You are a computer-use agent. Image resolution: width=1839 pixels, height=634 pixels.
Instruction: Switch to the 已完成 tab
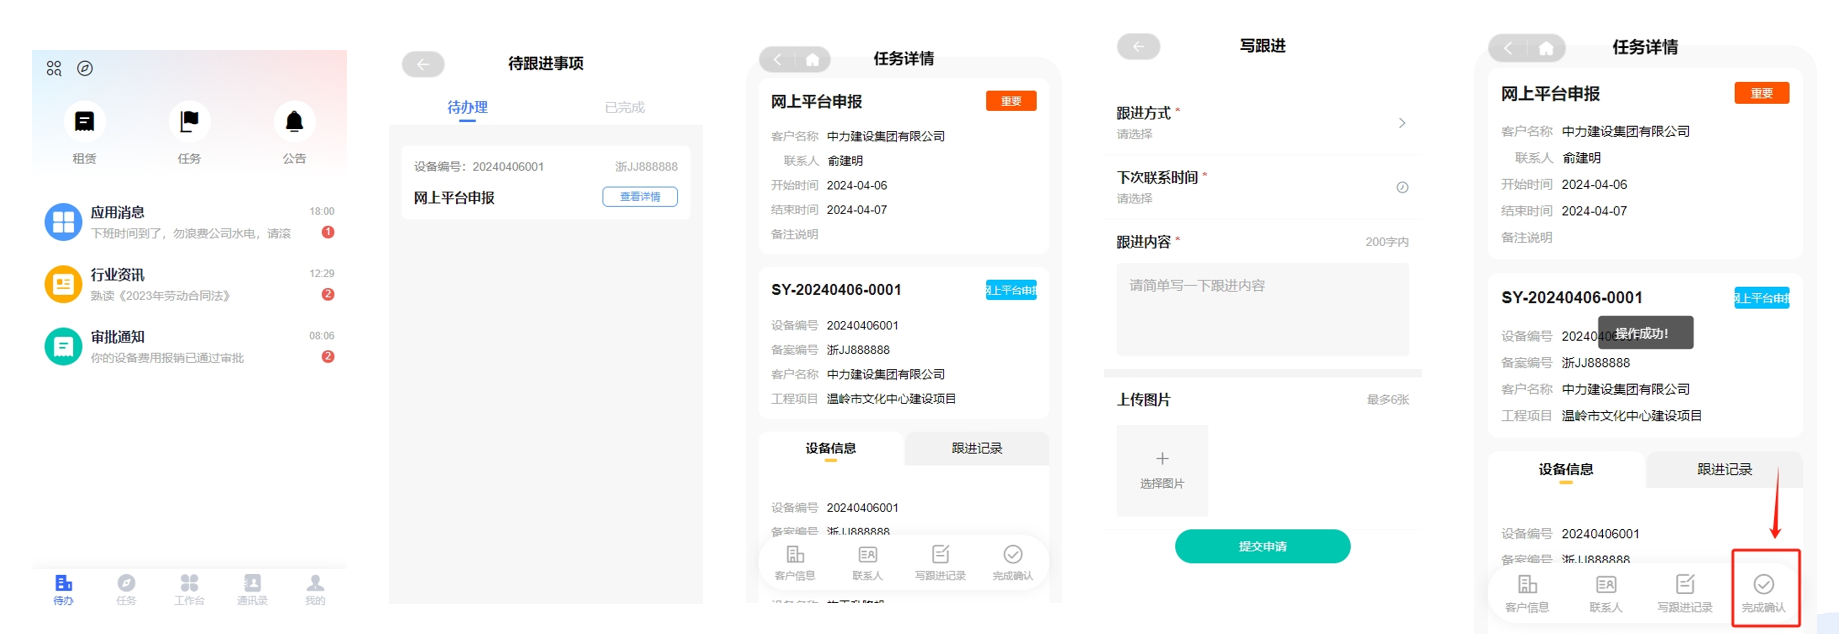click(x=624, y=107)
